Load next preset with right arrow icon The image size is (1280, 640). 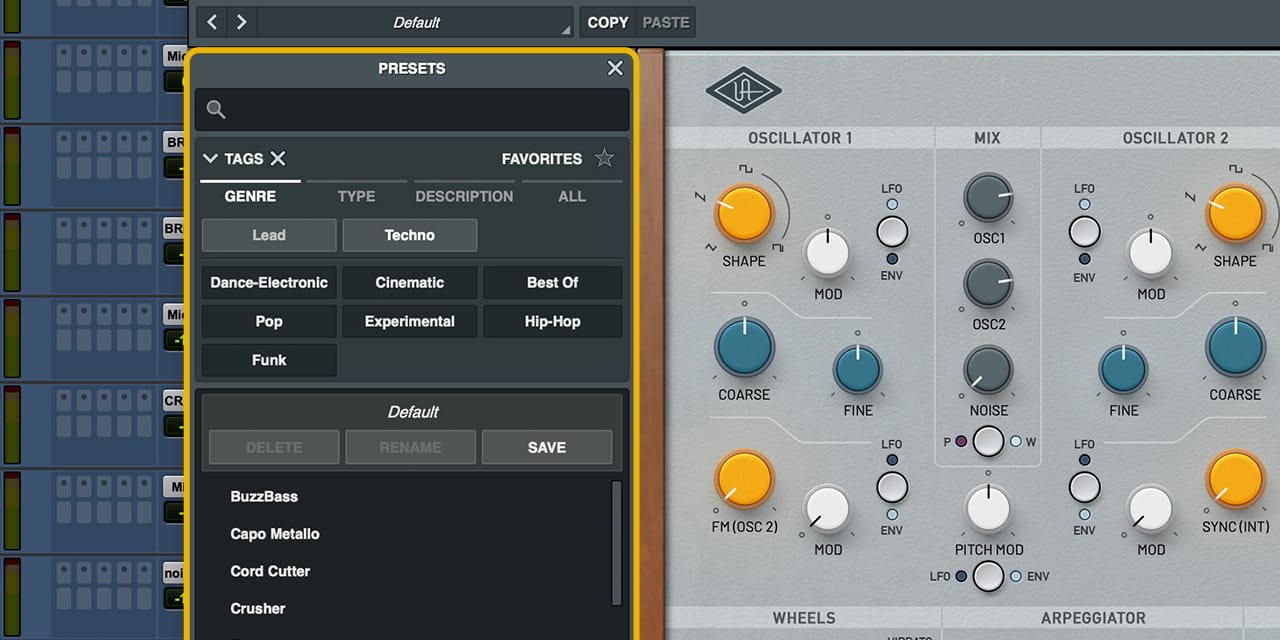(x=239, y=21)
